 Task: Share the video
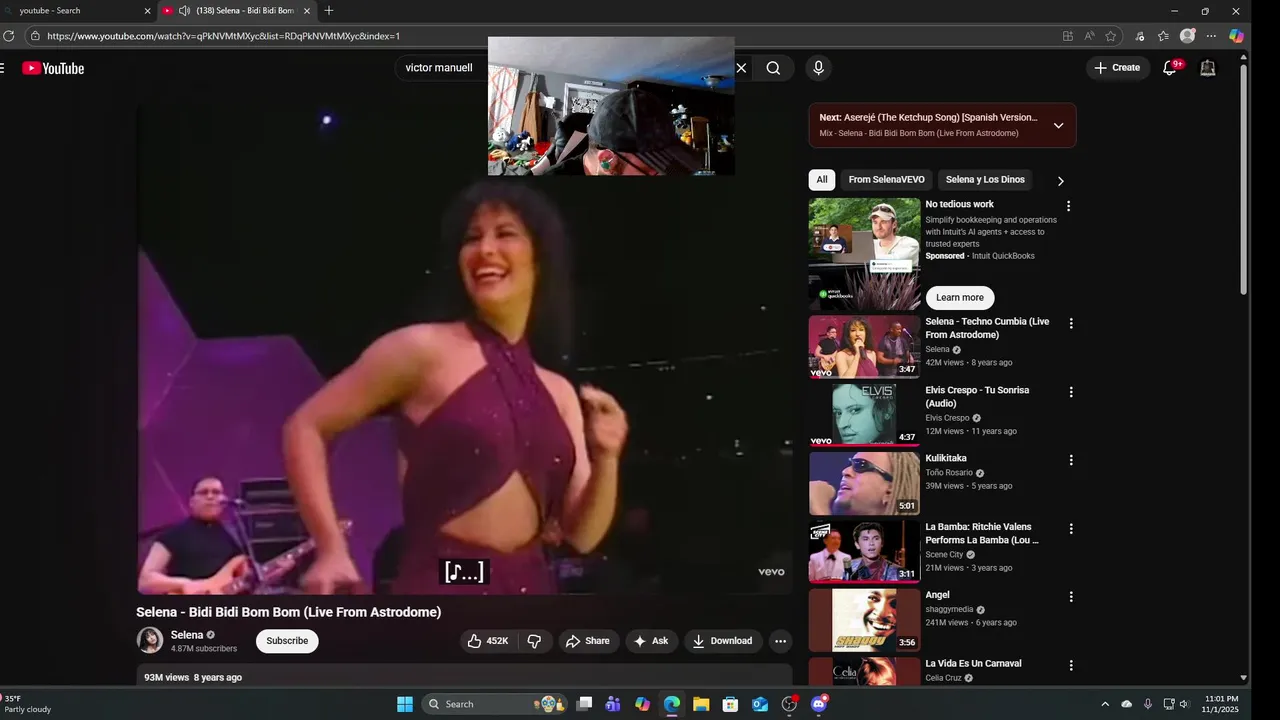[x=588, y=641]
